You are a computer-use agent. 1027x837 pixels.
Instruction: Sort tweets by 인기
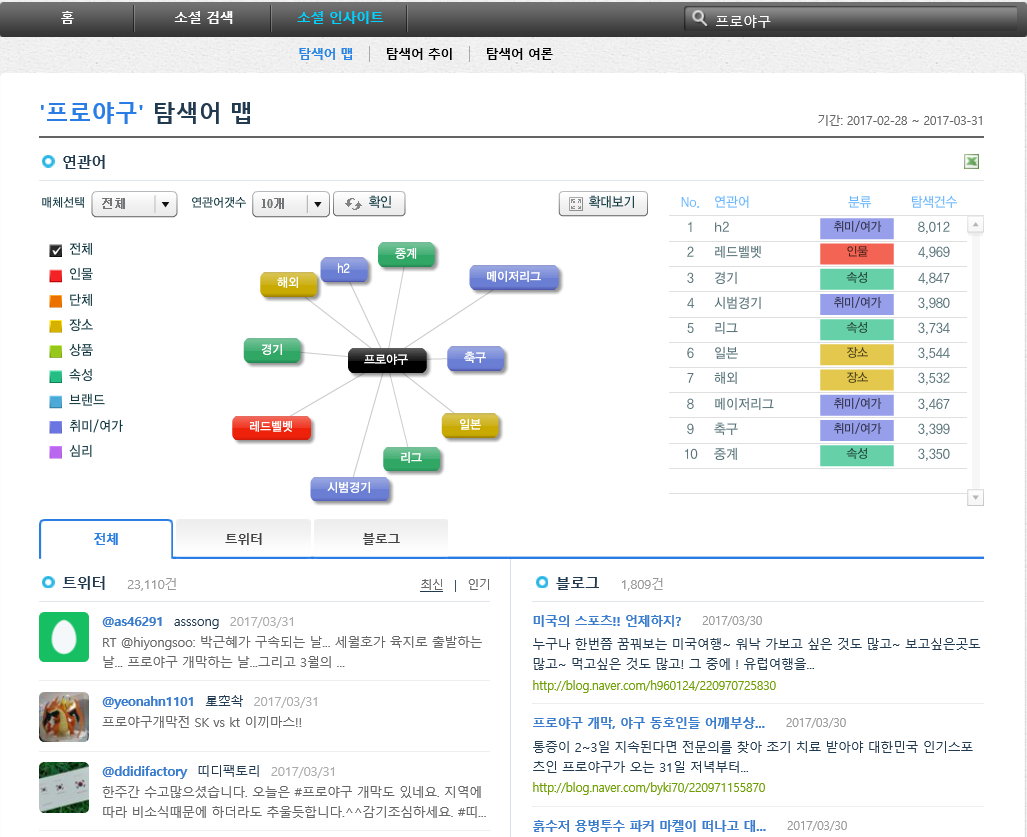(x=479, y=584)
